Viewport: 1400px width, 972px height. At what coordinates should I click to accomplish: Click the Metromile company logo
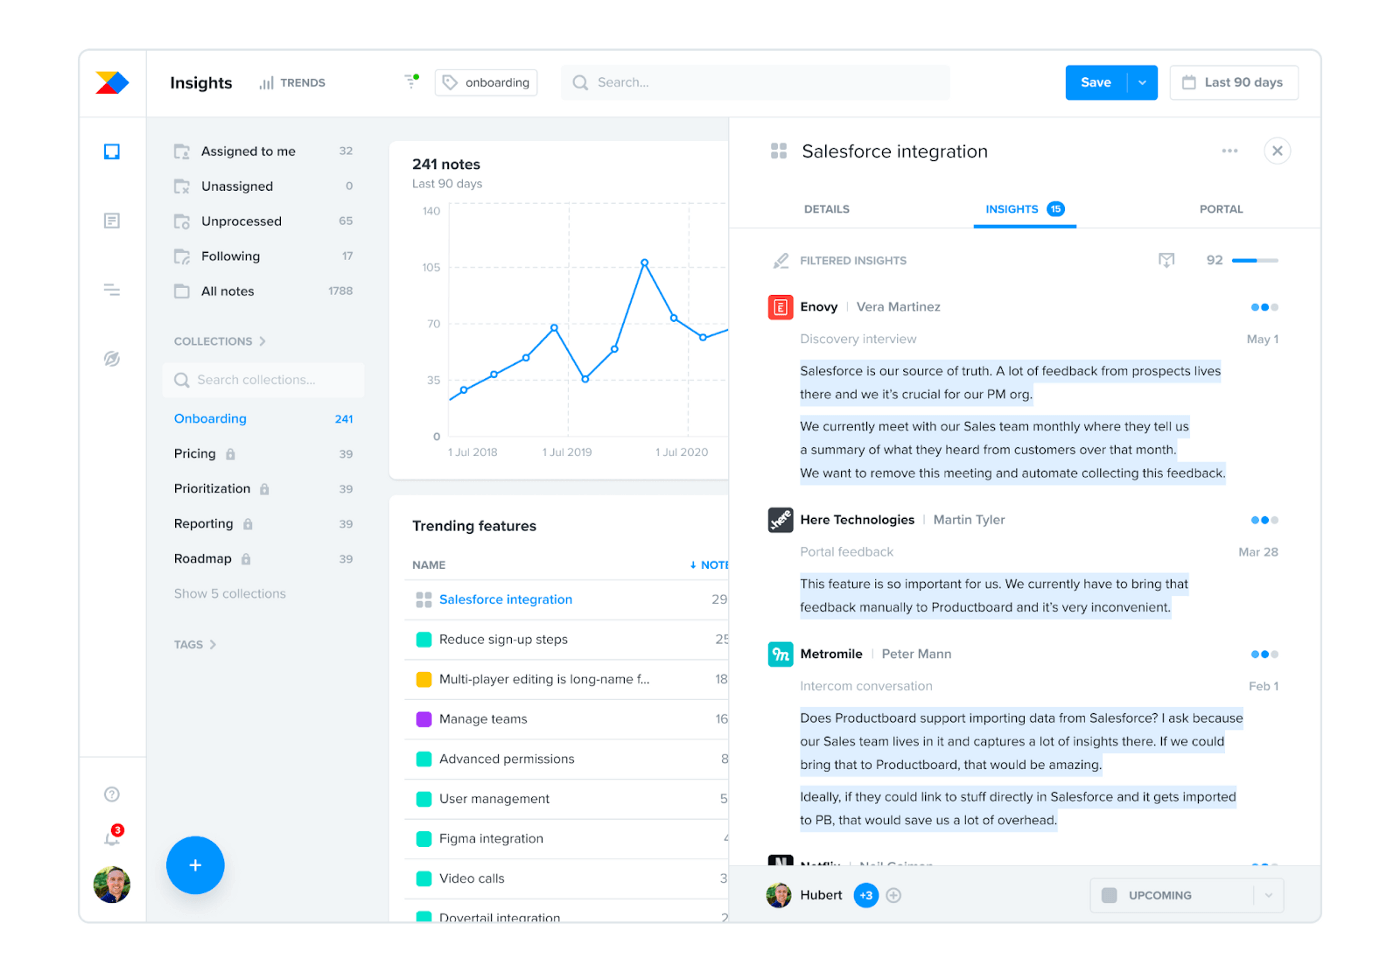[x=781, y=654]
